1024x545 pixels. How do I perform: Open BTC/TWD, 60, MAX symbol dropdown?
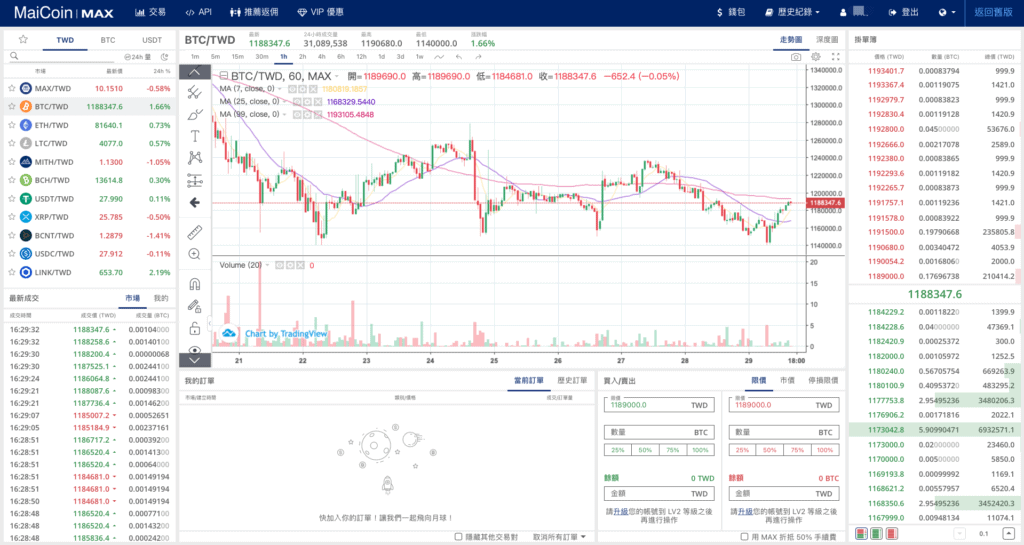coord(337,76)
